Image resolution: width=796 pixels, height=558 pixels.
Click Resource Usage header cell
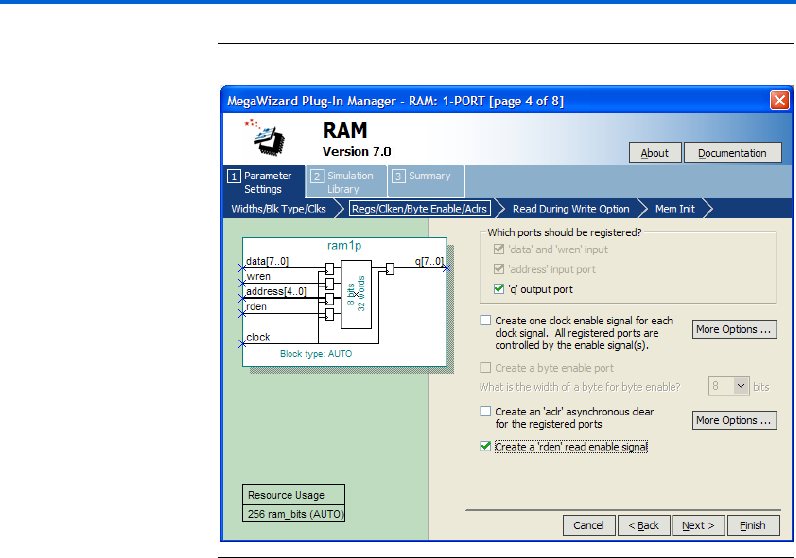pos(293,495)
